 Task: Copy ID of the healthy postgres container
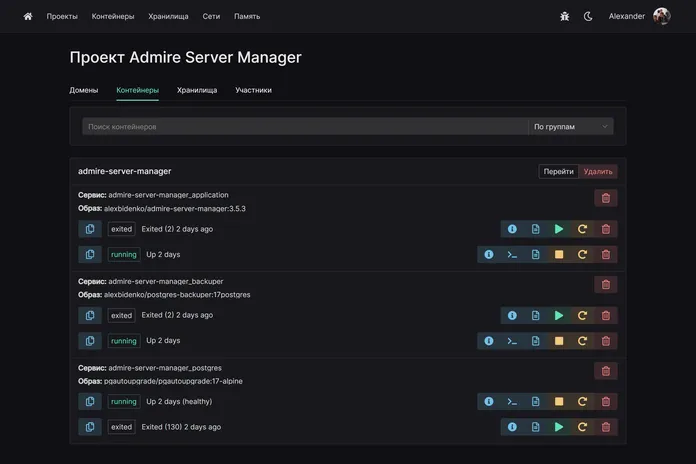pyautogui.click(x=90, y=402)
